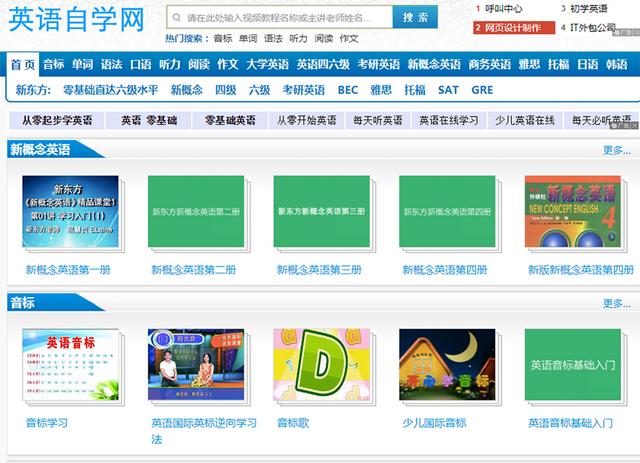Open 英语四六级 in navigation bar
Viewport: 640px width, 463px height.
[x=323, y=65]
